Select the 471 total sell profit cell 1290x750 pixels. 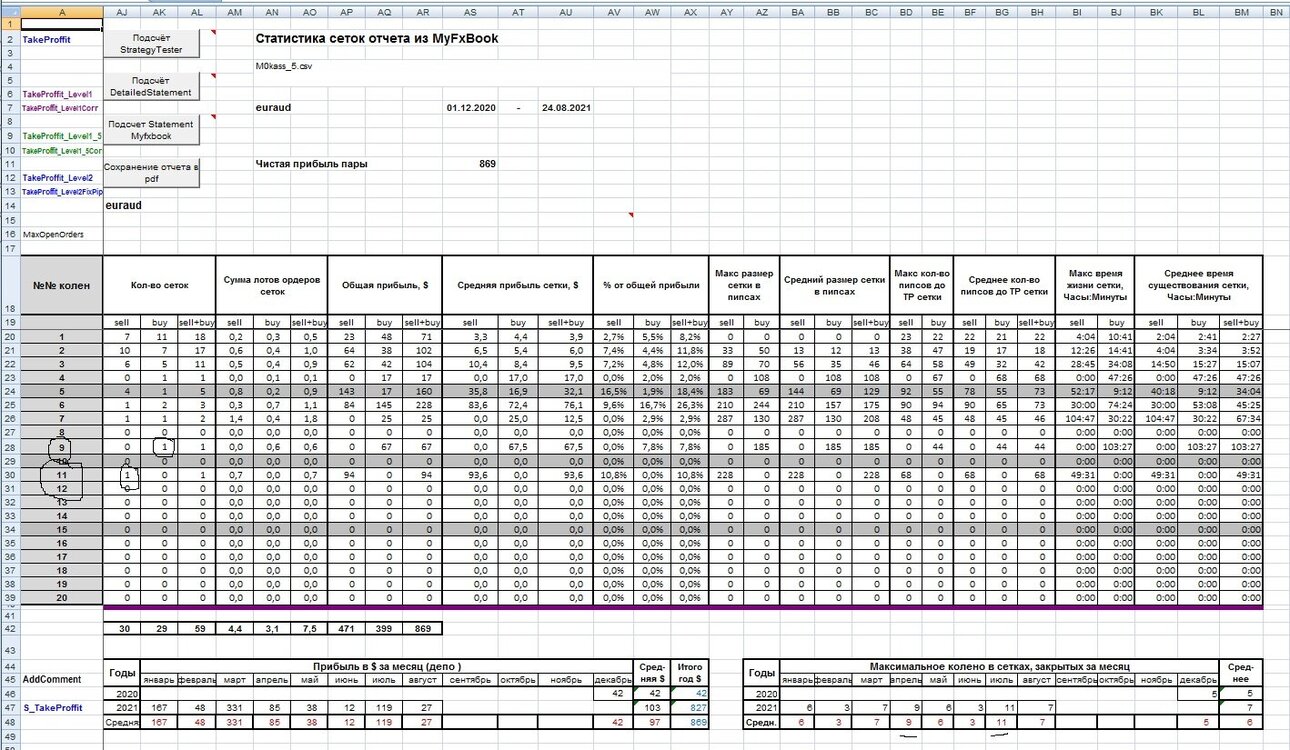[x=348, y=627]
